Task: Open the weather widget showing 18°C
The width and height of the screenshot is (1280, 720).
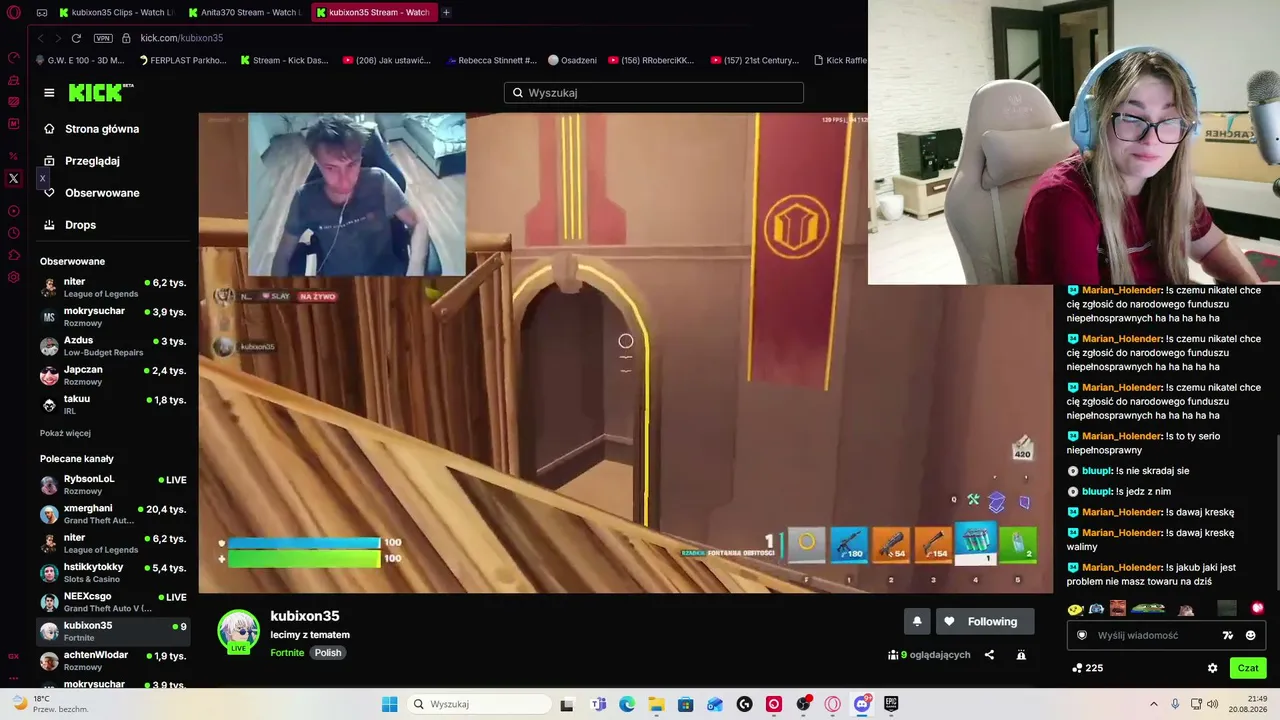Action: [48, 704]
